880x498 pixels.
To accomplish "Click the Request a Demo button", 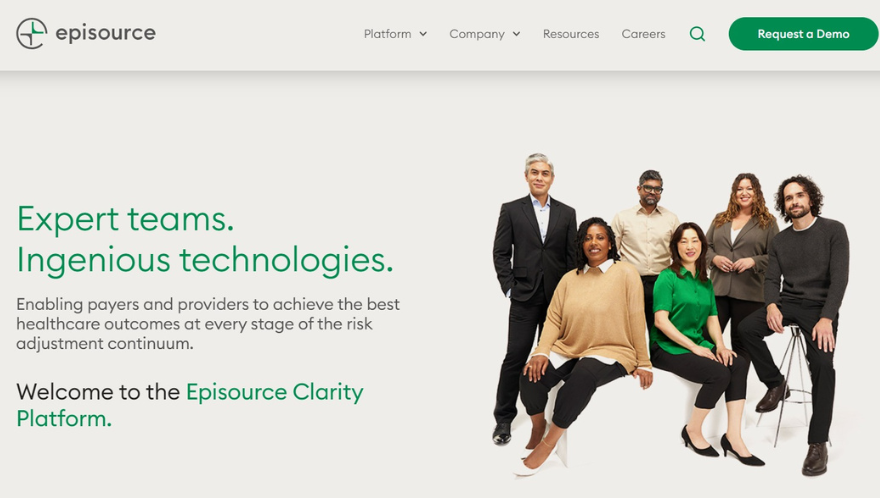I will (x=803, y=34).
